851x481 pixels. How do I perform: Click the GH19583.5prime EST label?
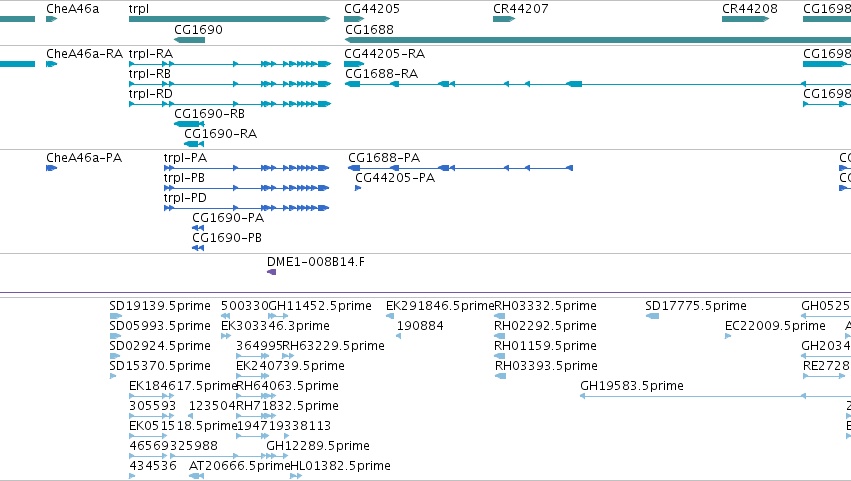tap(632, 386)
